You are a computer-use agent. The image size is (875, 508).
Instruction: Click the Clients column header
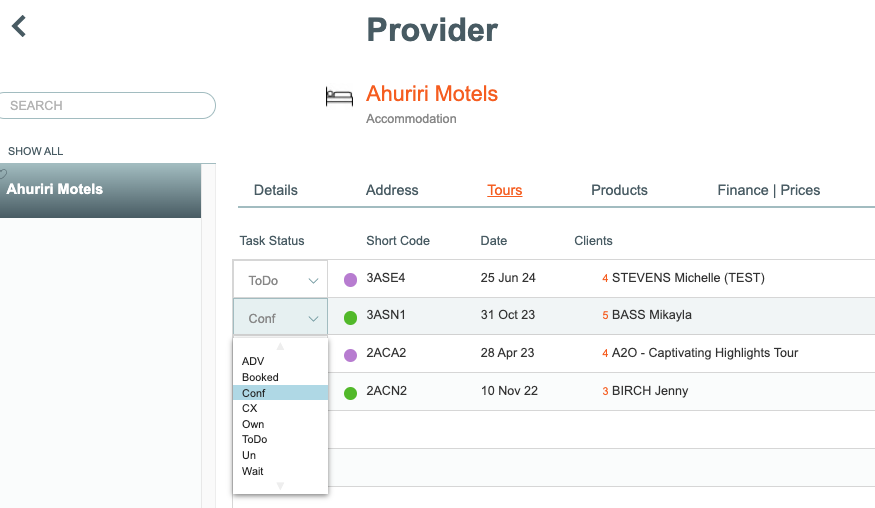pyautogui.click(x=593, y=241)
